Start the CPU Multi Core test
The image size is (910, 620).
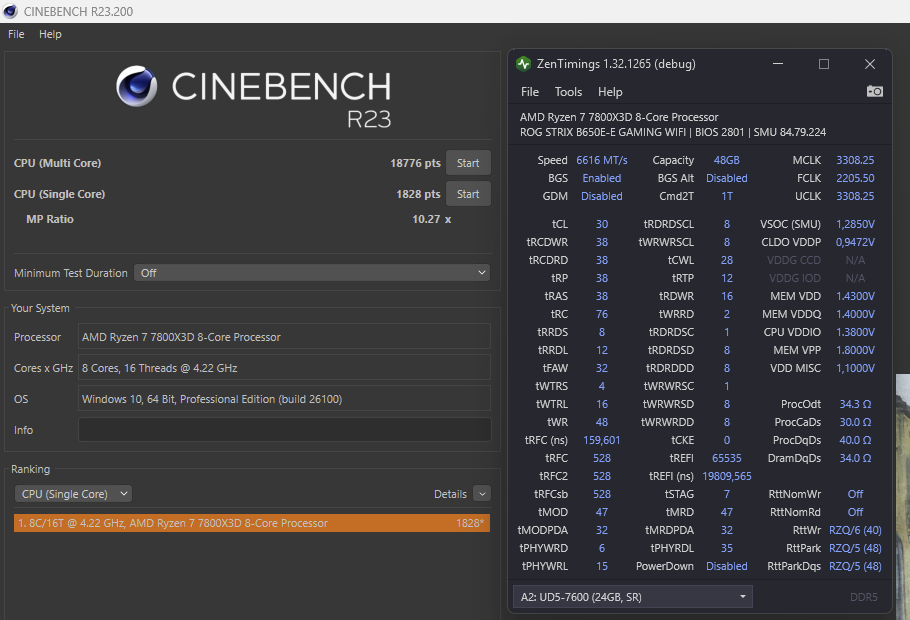(468, 163)
